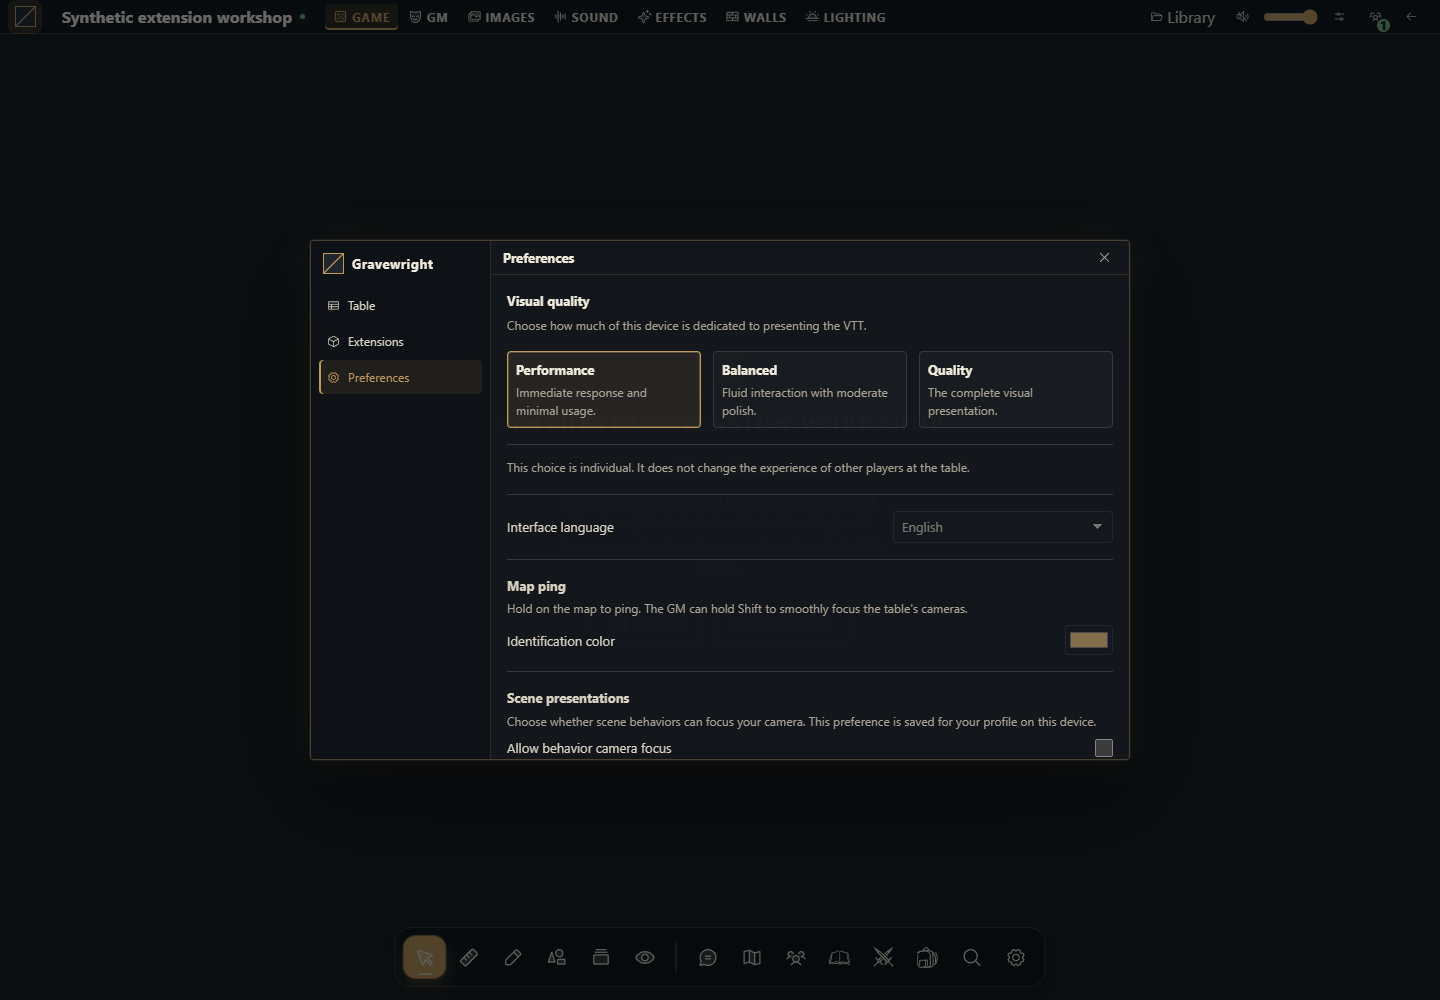
Task: Open the chat bubble panel
Action: click(708, 957)
